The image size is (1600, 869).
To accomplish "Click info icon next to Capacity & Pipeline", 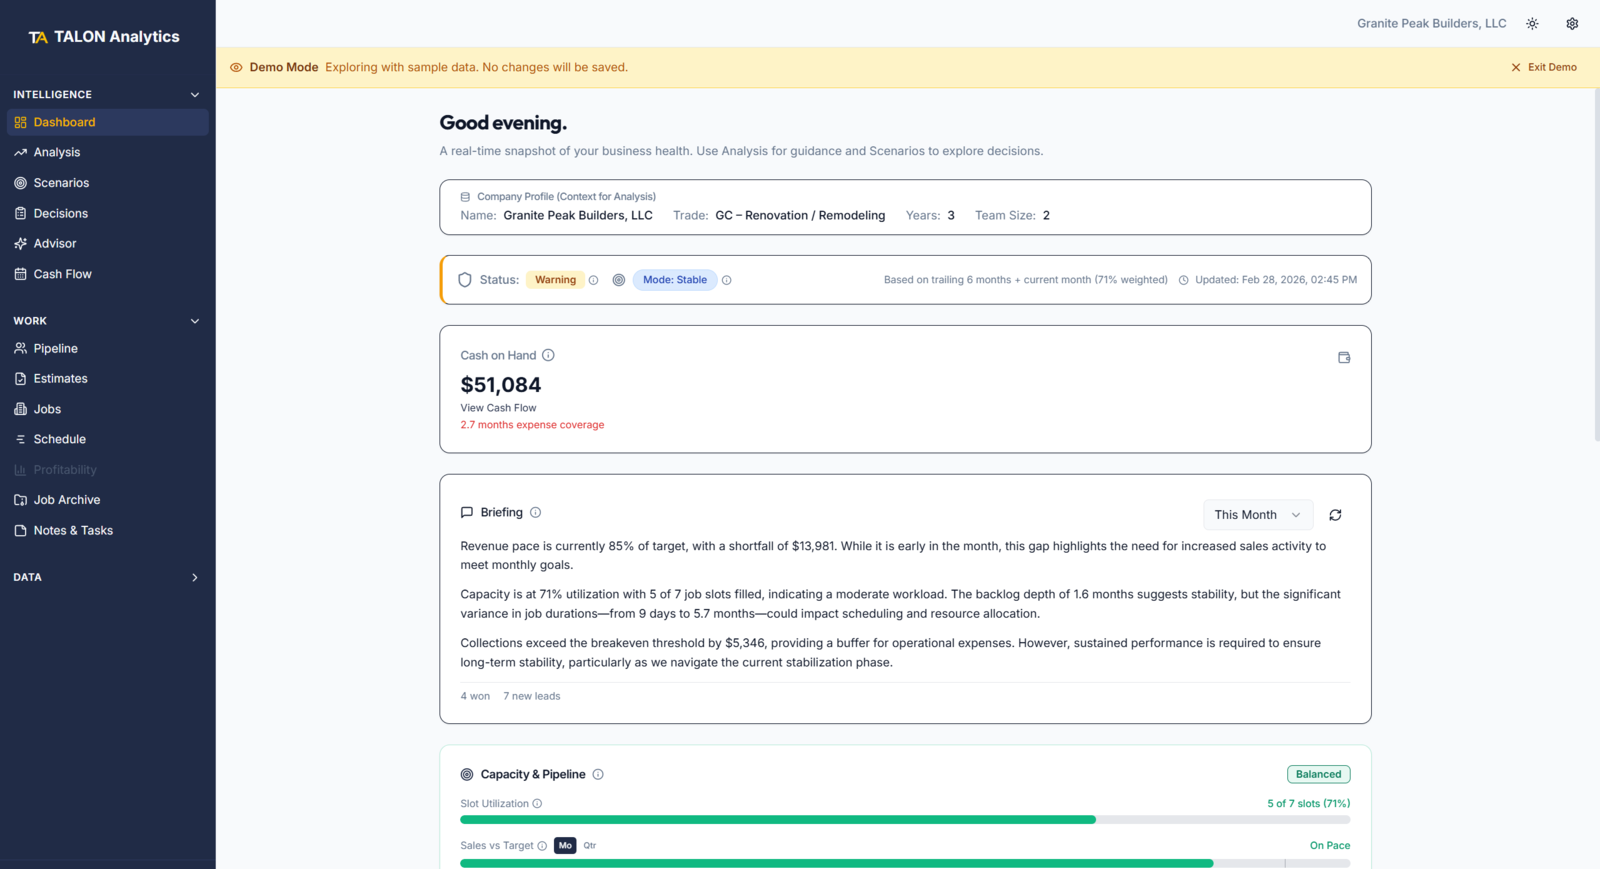I will click(x=598, y=774).
